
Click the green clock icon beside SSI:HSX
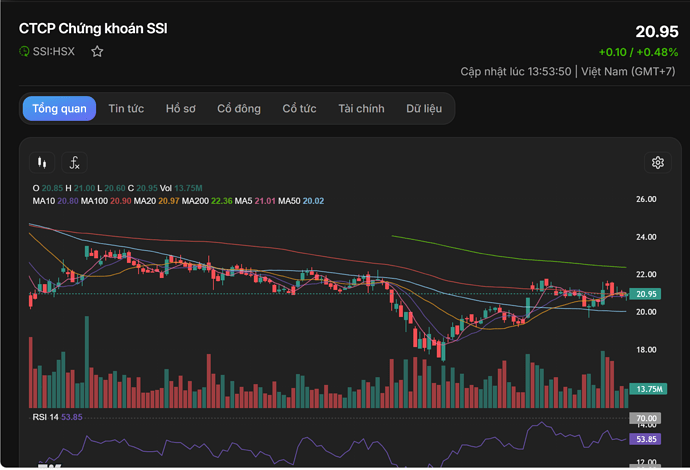(x=24, y=51)
